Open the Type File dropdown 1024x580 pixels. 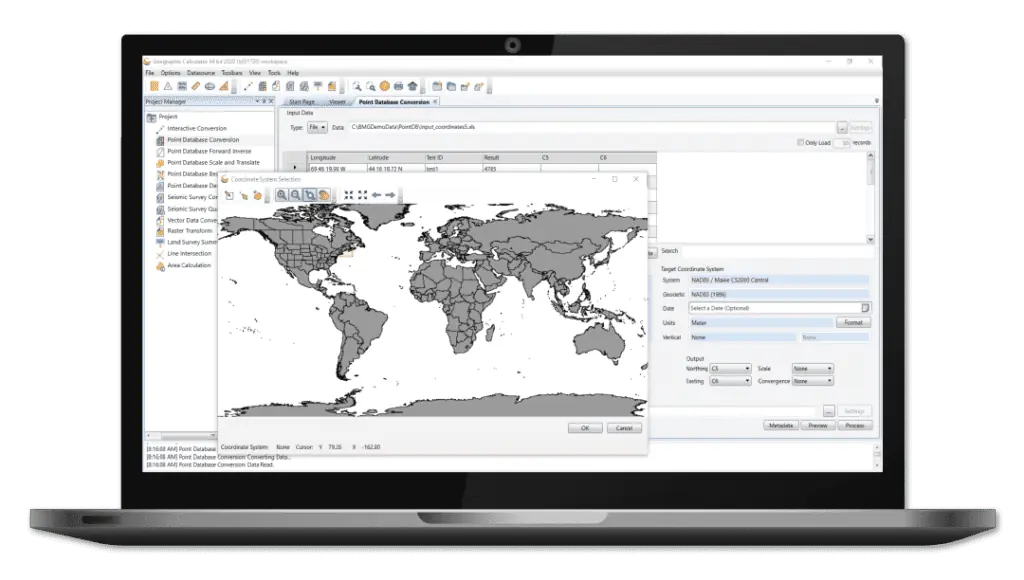(x=317, y=127)
